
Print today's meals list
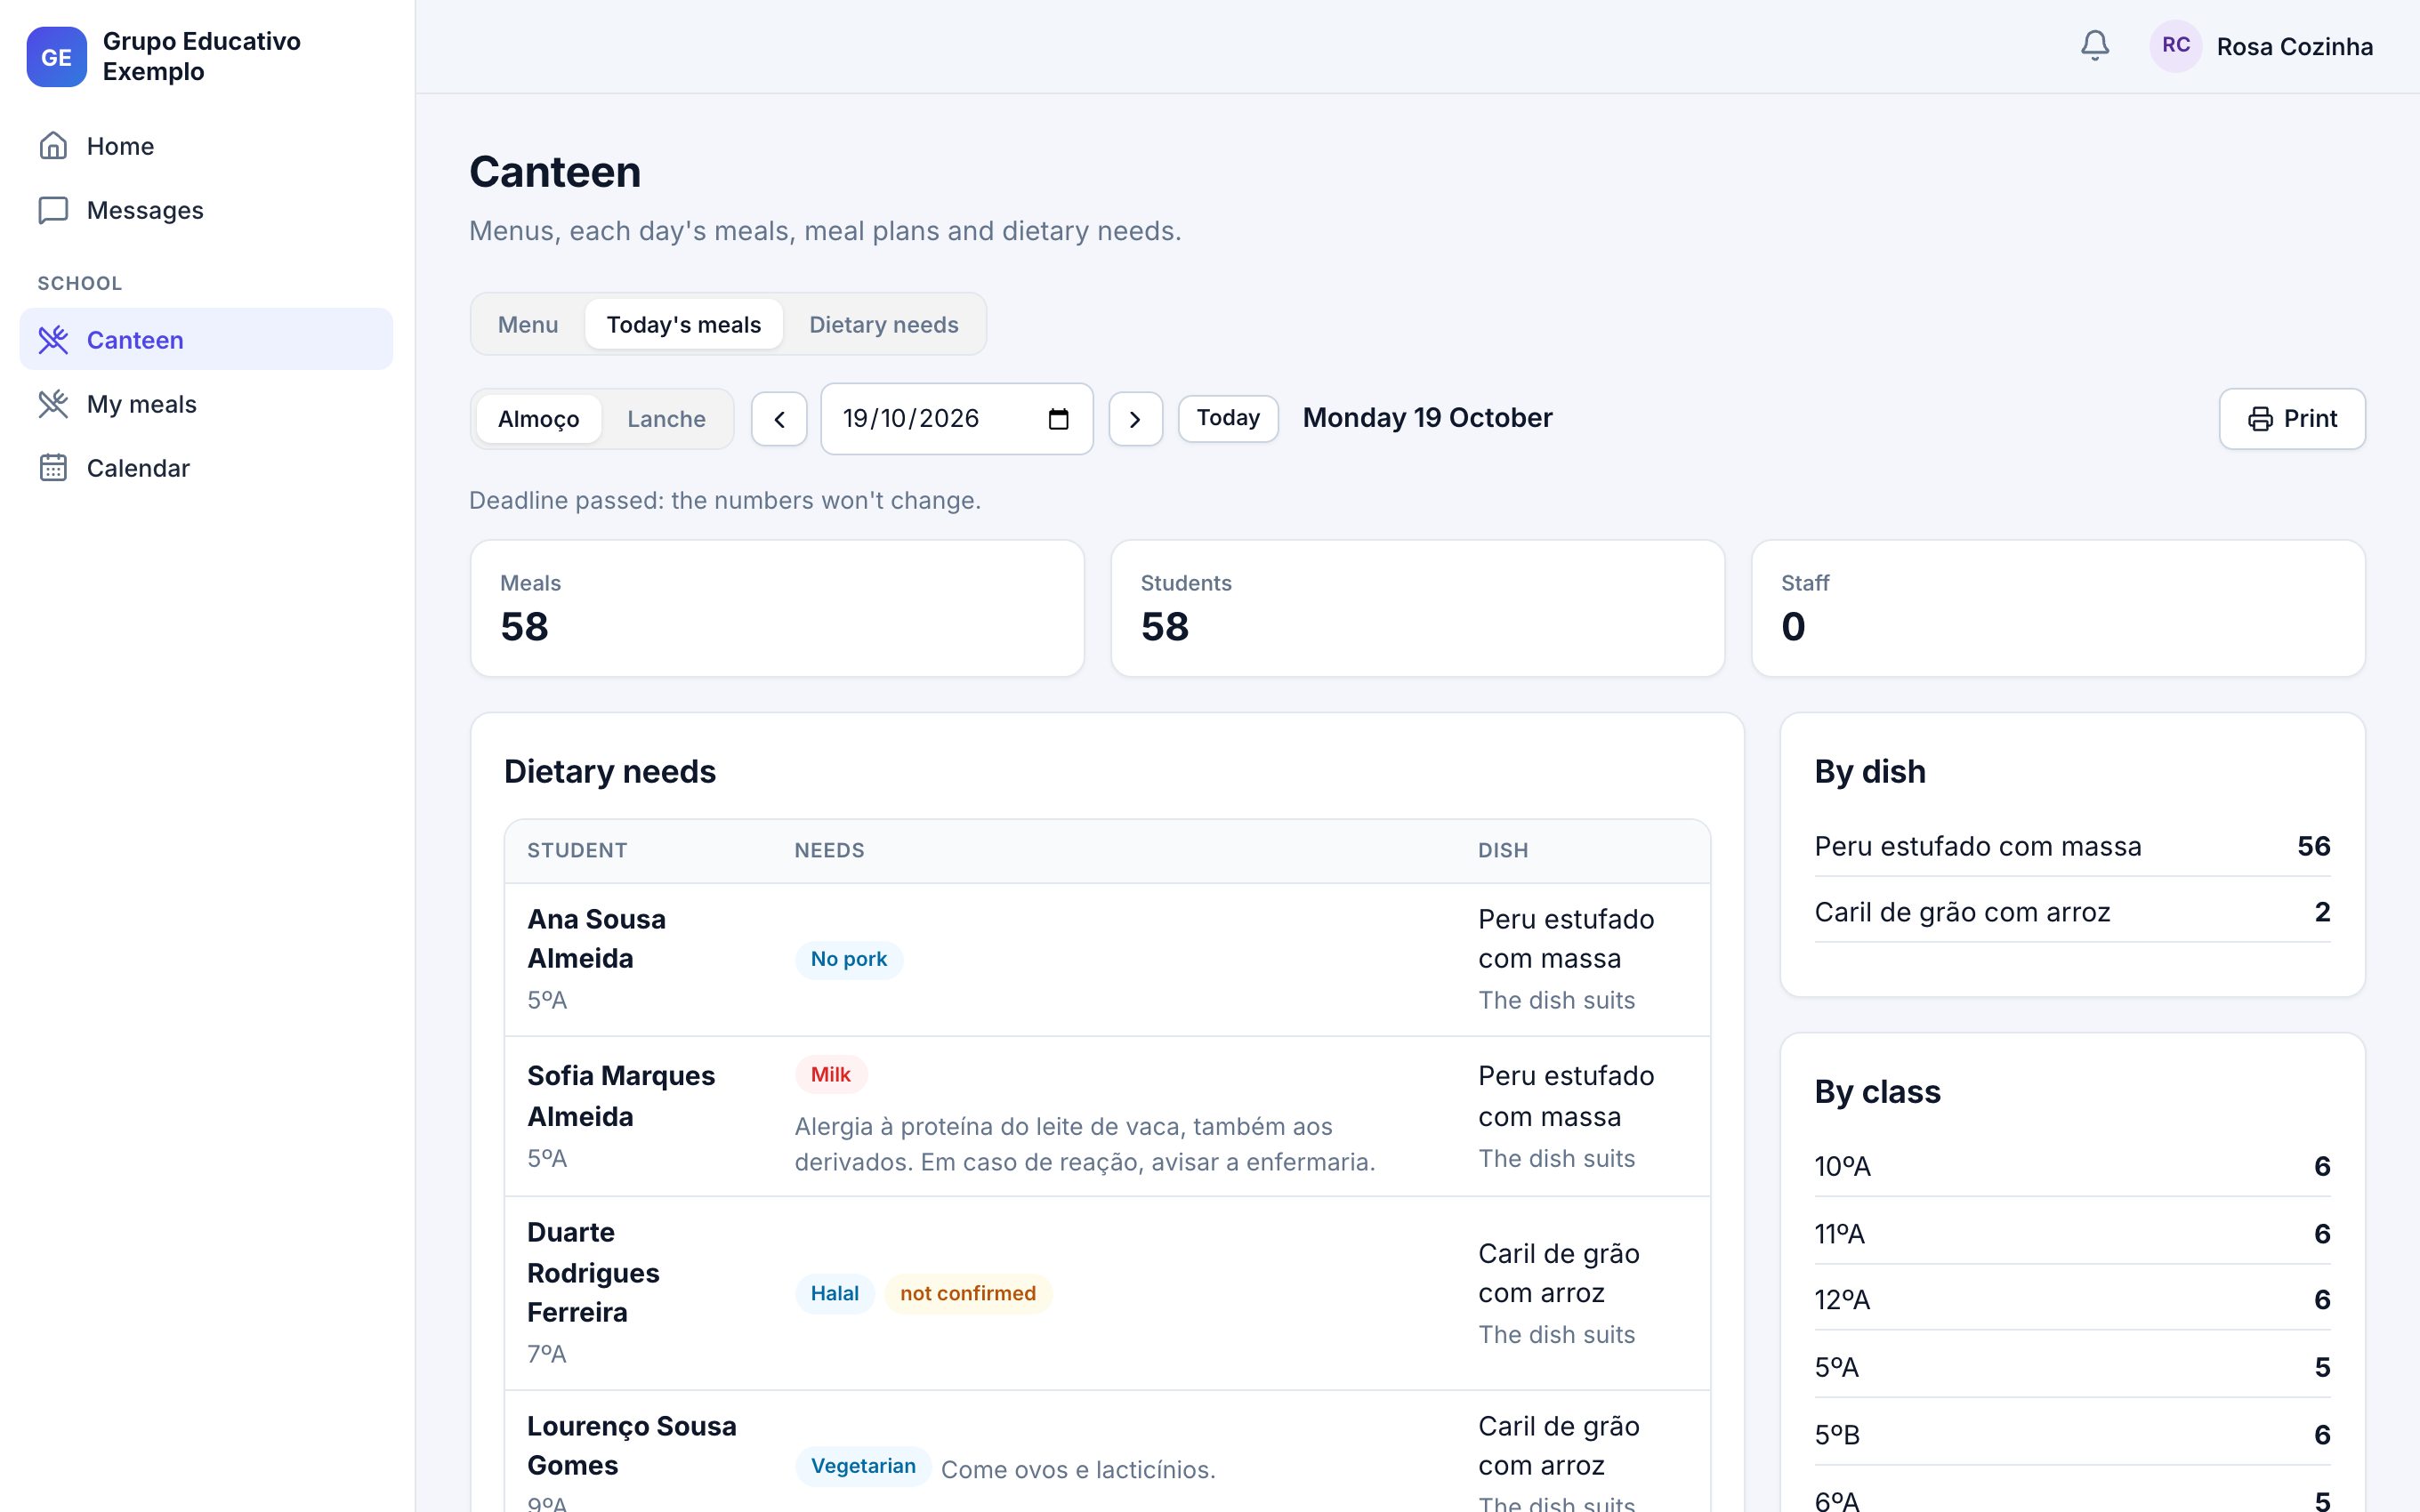pyautogui.click(x=2292, y=419)
